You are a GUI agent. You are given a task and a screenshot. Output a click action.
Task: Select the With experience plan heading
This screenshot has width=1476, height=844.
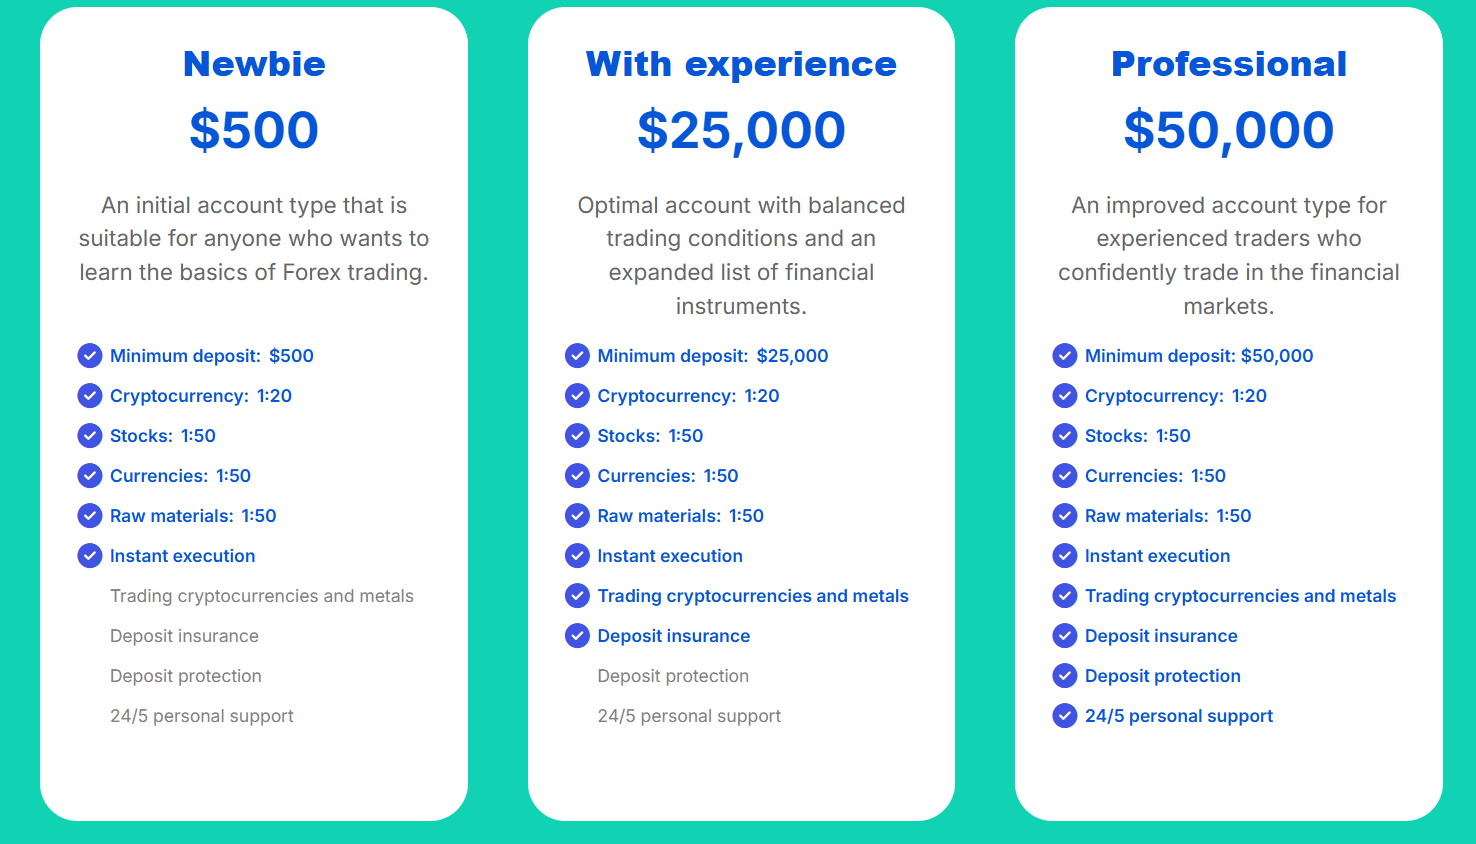pos(741,64)
